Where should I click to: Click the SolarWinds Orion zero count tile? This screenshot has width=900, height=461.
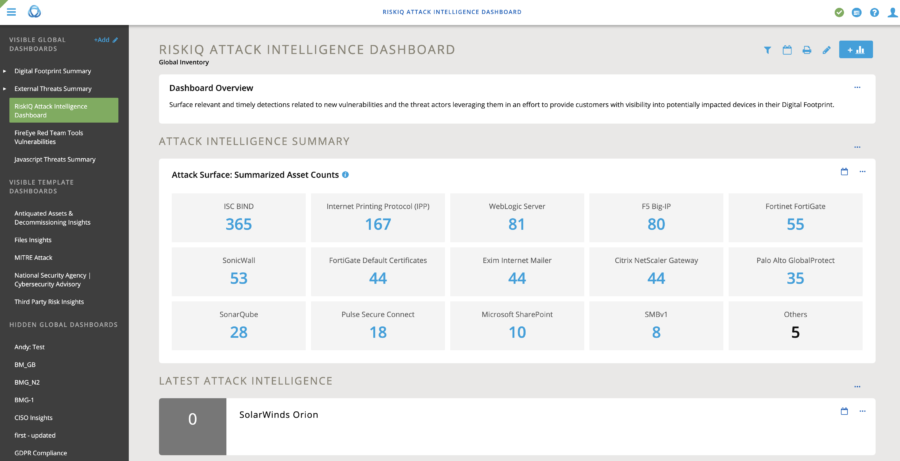pyautogui.click(x=192, y=427)
